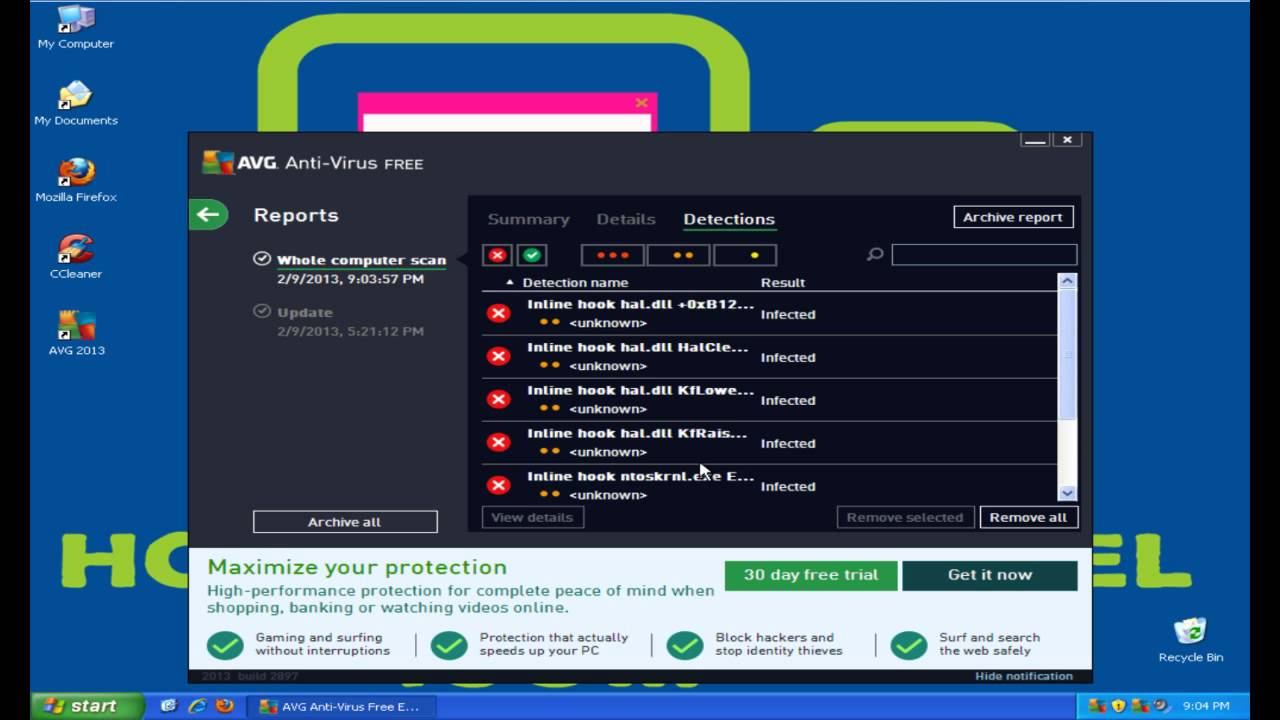1280x720 pixels.
Task: Click the scroll up arrow of detections list
Action: pyautogui.click(x=1067, y=281)
